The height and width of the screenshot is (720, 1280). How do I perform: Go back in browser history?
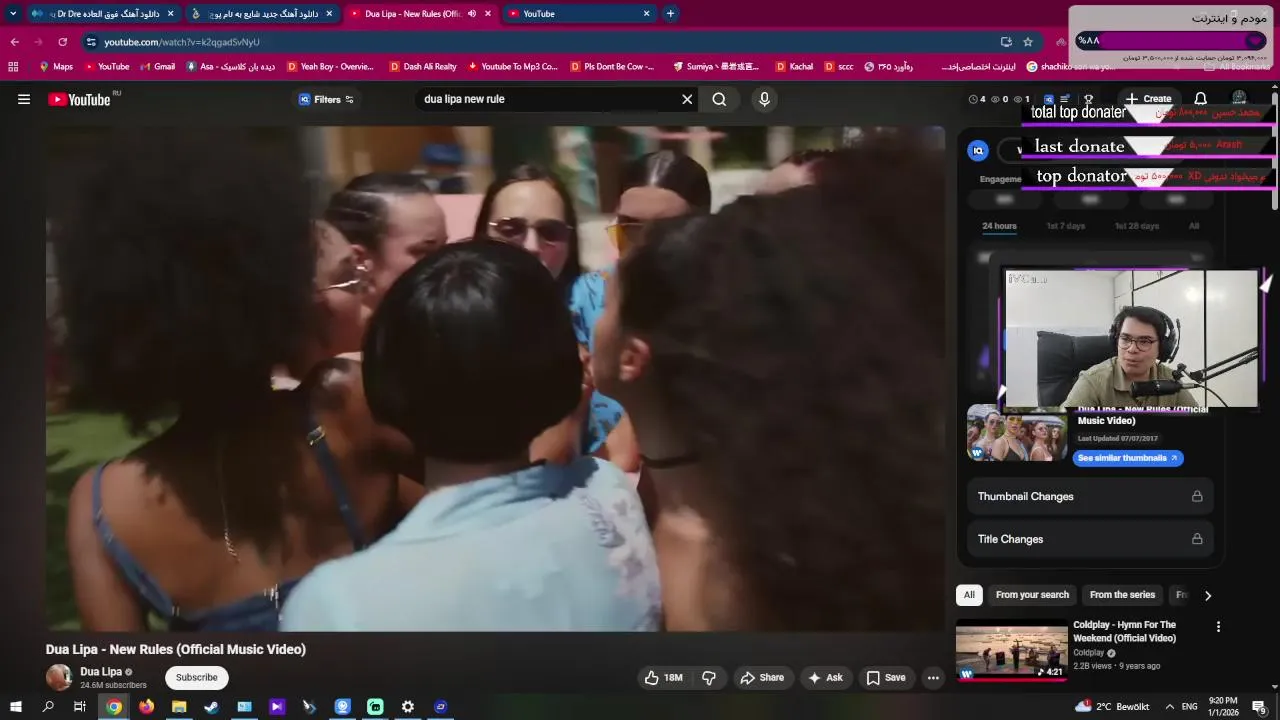click(14, 42)
